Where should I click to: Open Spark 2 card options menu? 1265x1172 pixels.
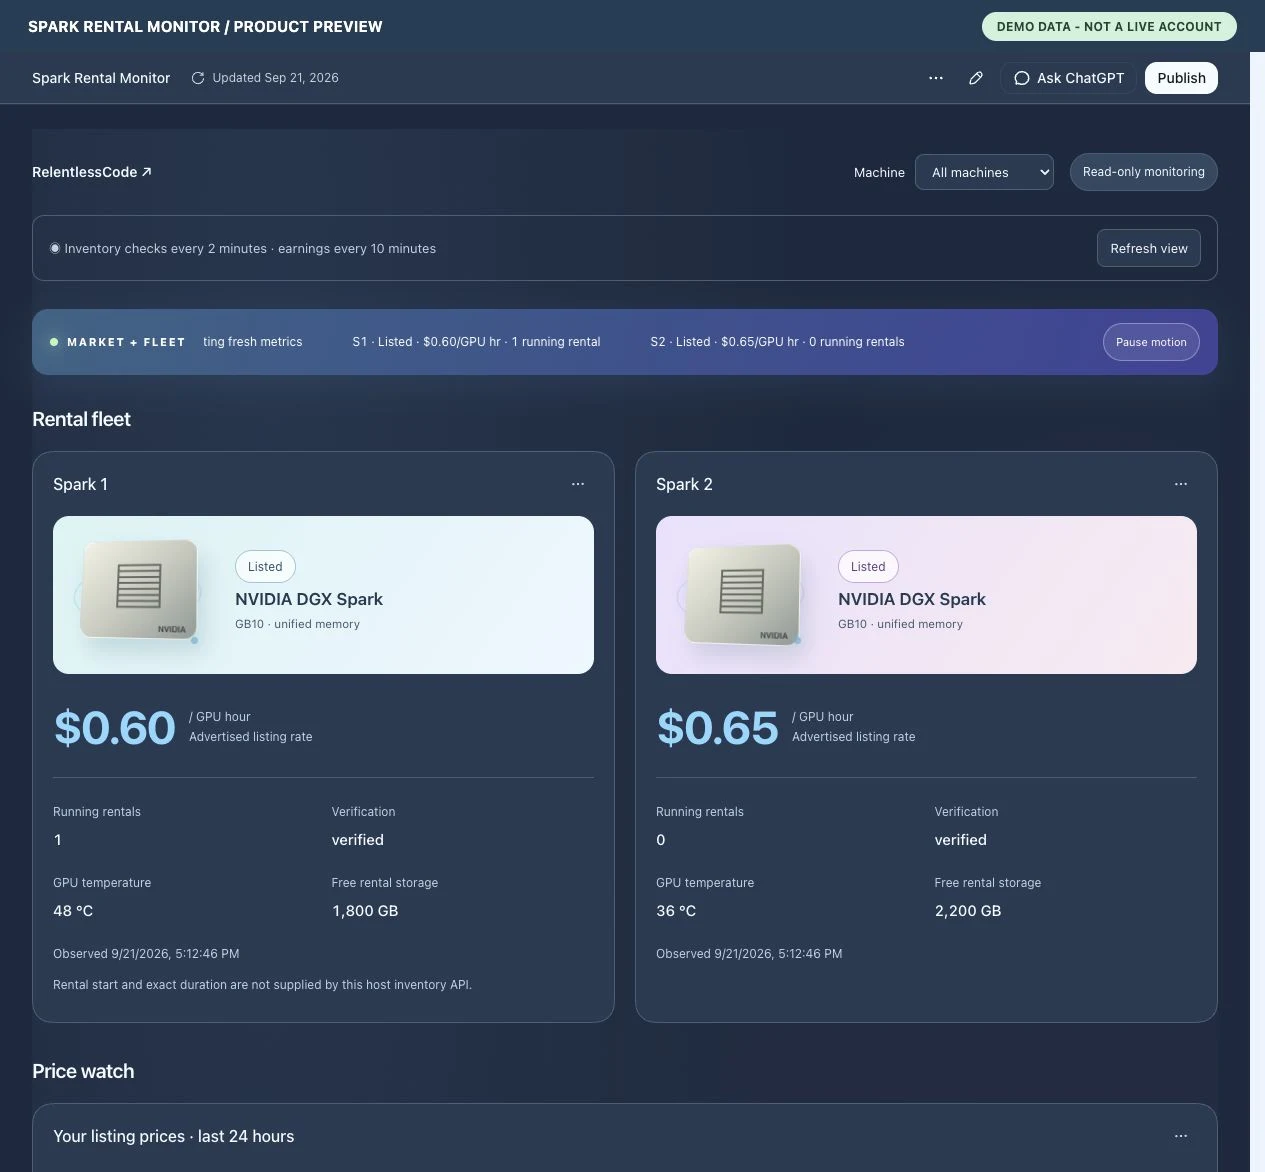(x=1181, y=484)
